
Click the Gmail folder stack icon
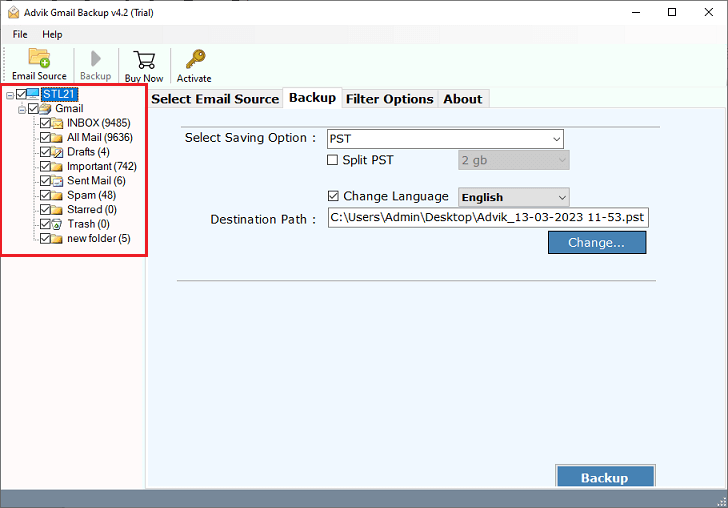click(x=45, y=109)
